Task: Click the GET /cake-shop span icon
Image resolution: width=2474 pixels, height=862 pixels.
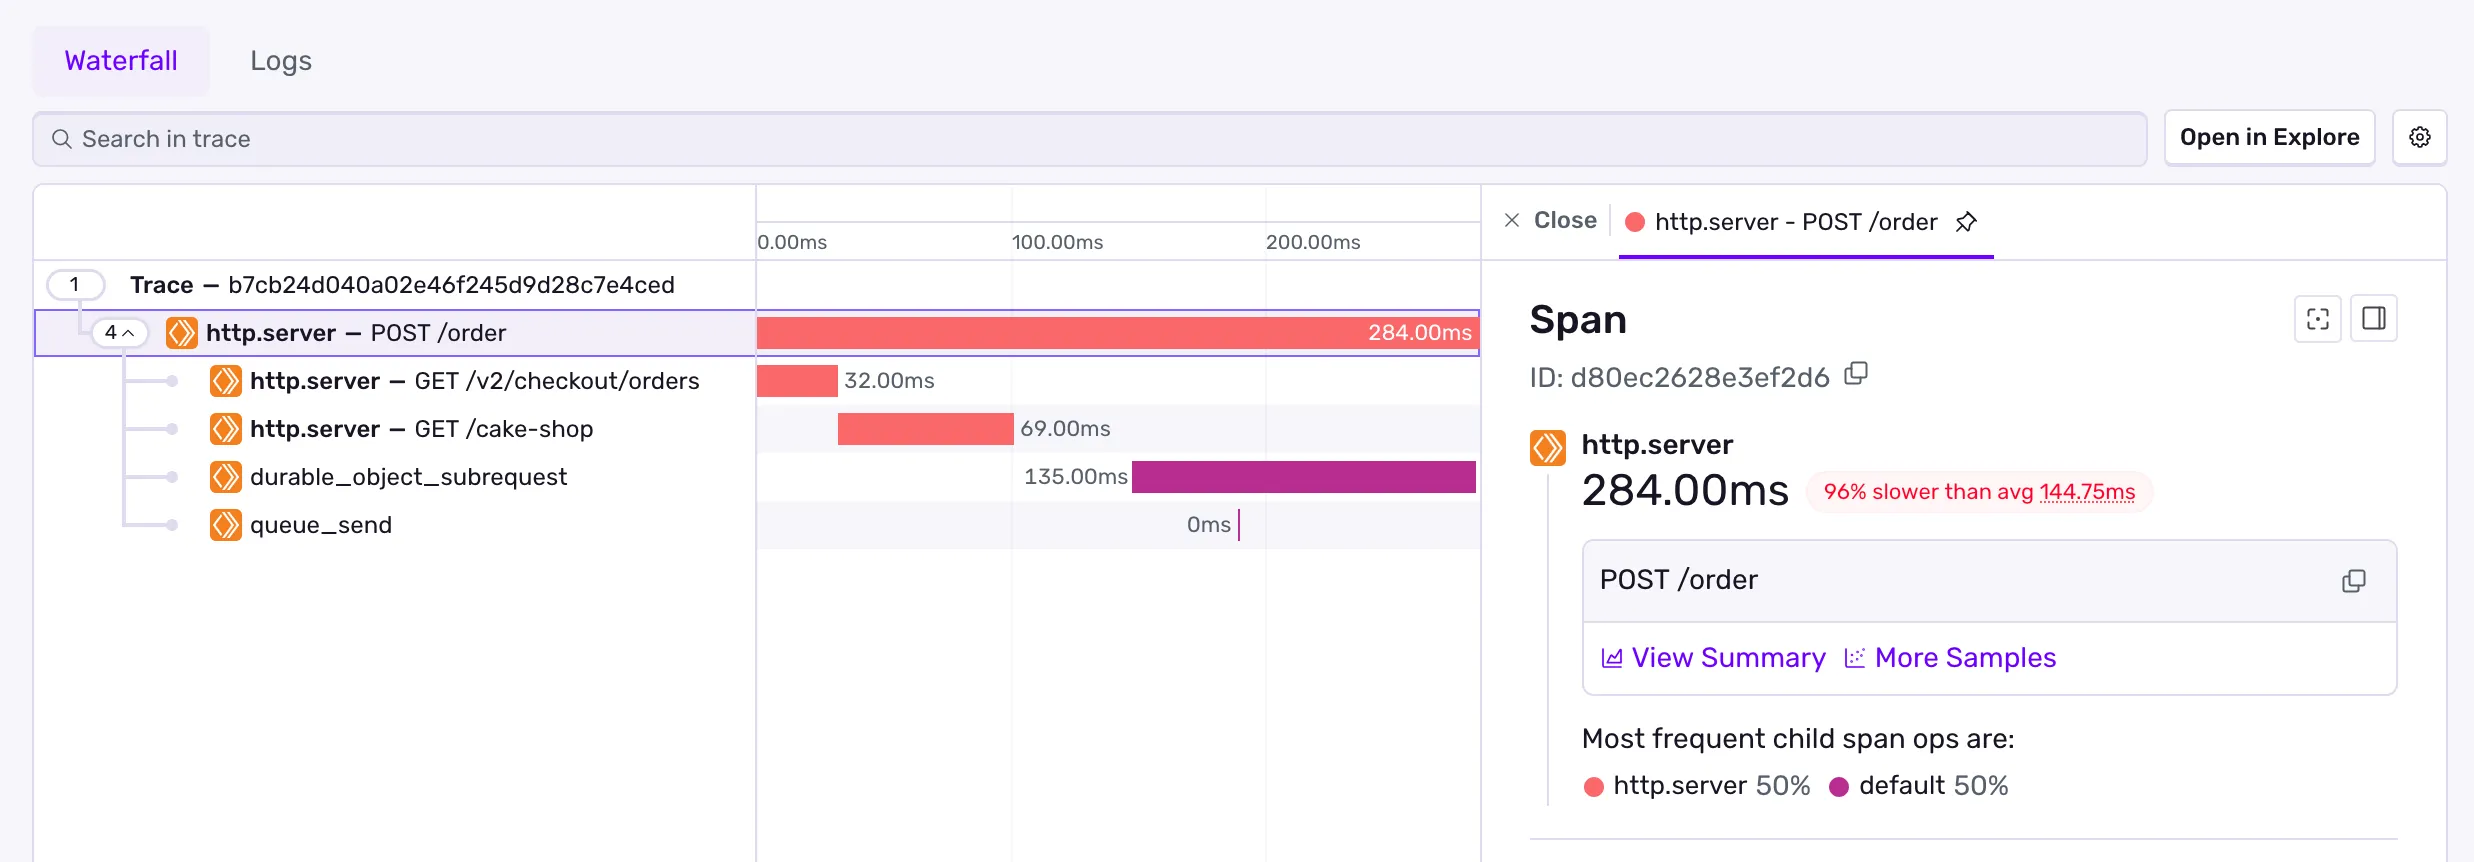Action: (226, 429)
